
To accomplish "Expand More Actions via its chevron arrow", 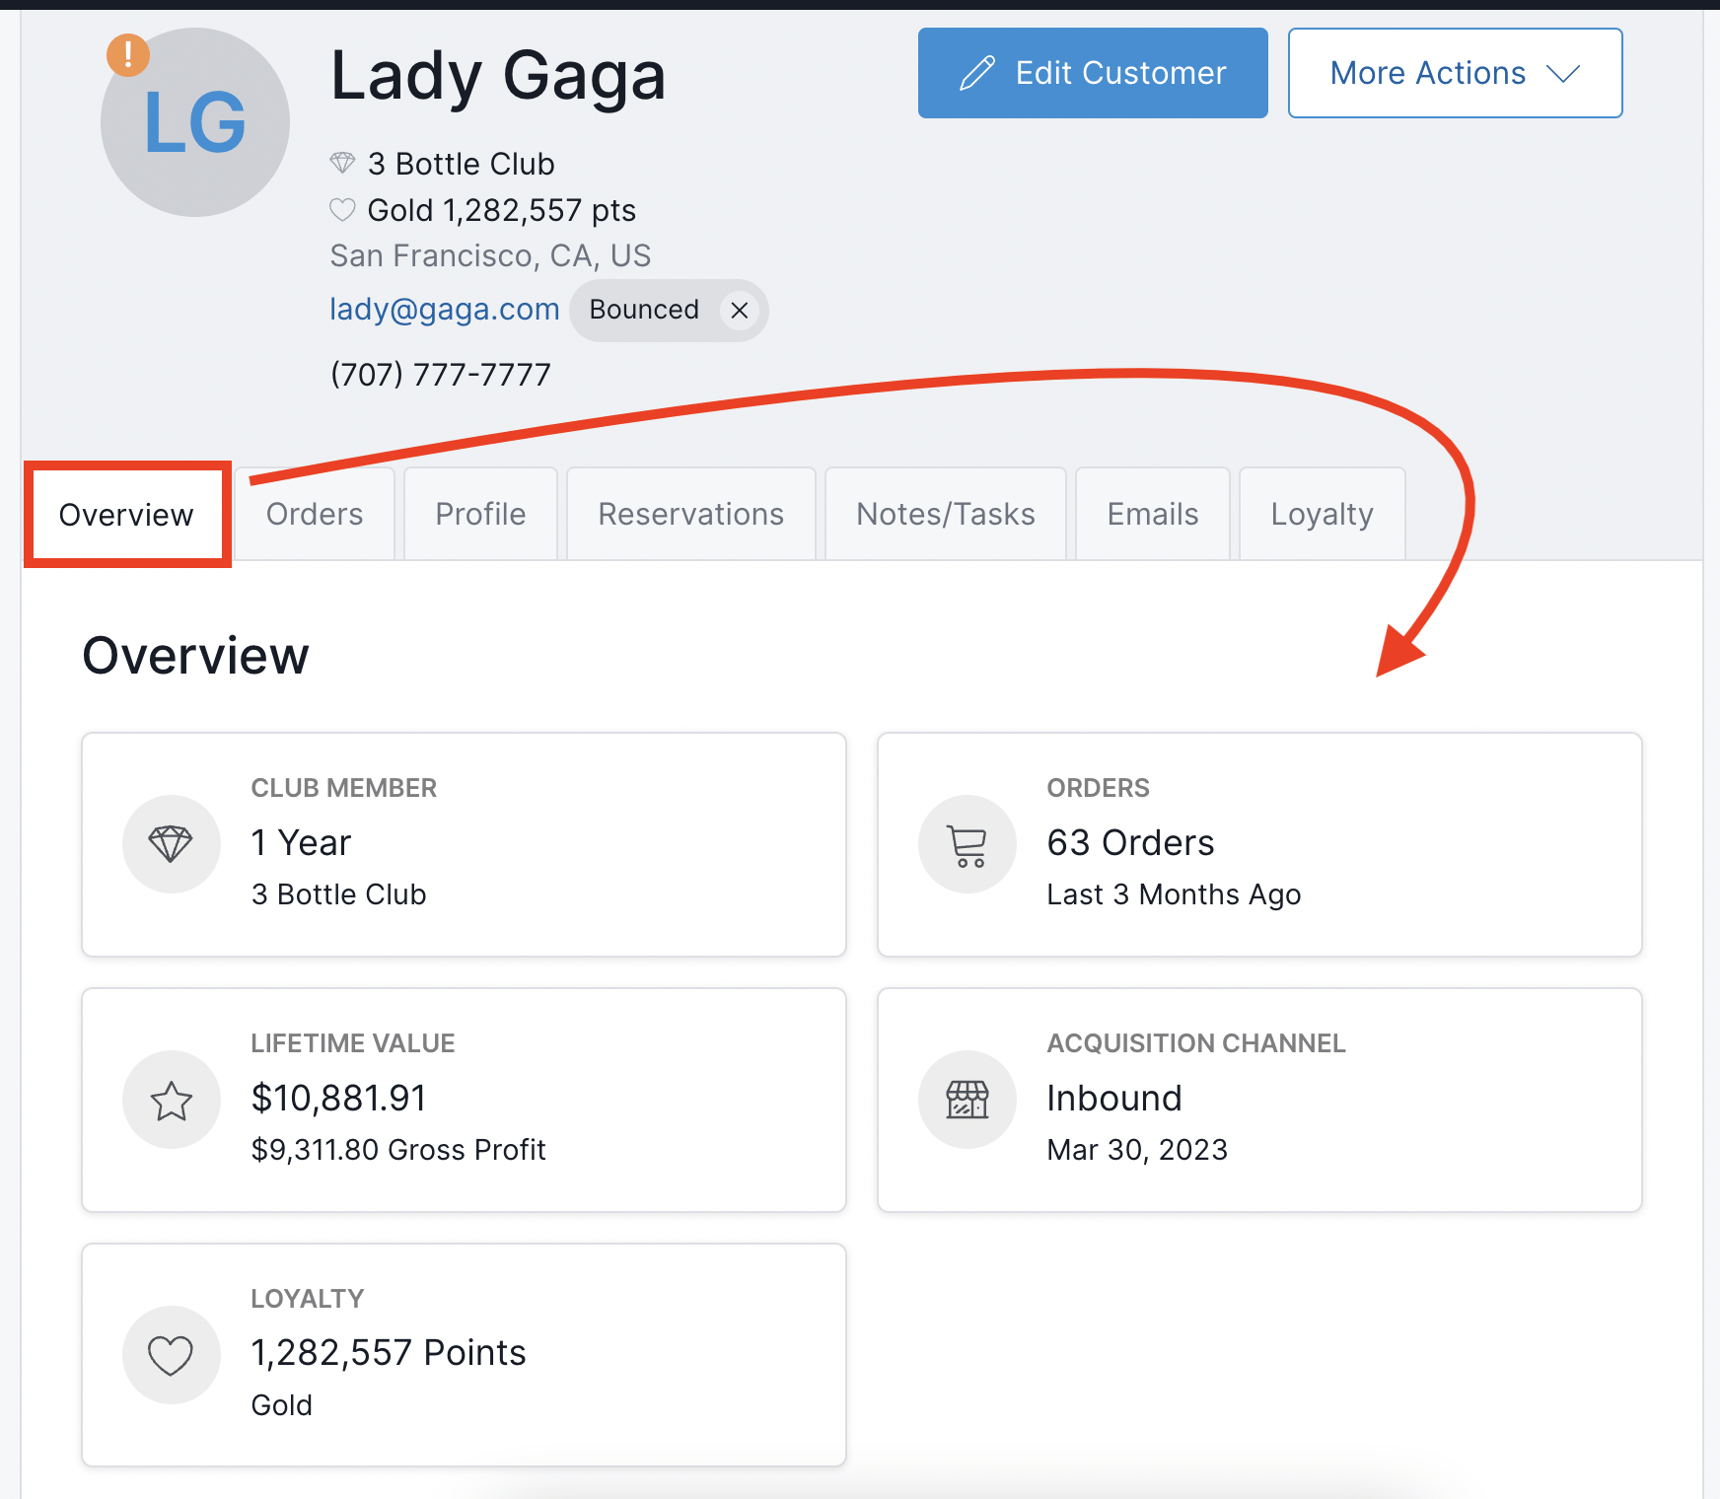I will [1564, 73].
